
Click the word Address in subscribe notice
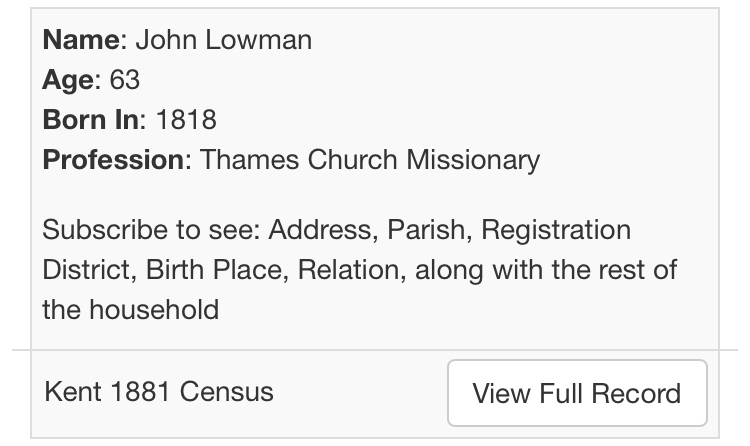coord(319,231)
